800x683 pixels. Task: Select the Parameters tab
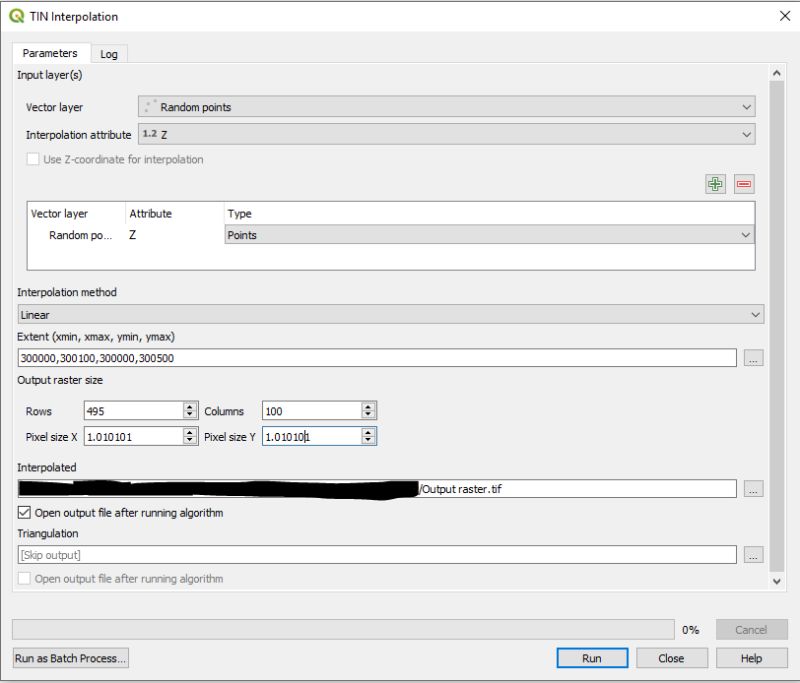pos(52,53)
